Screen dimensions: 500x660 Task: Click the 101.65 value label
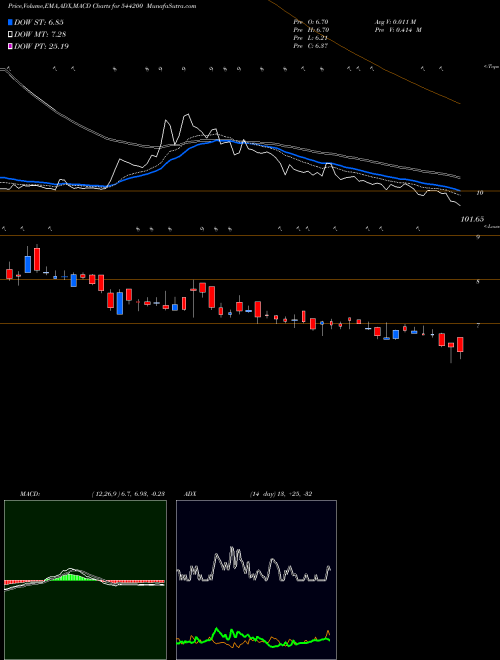coord(472,219)
